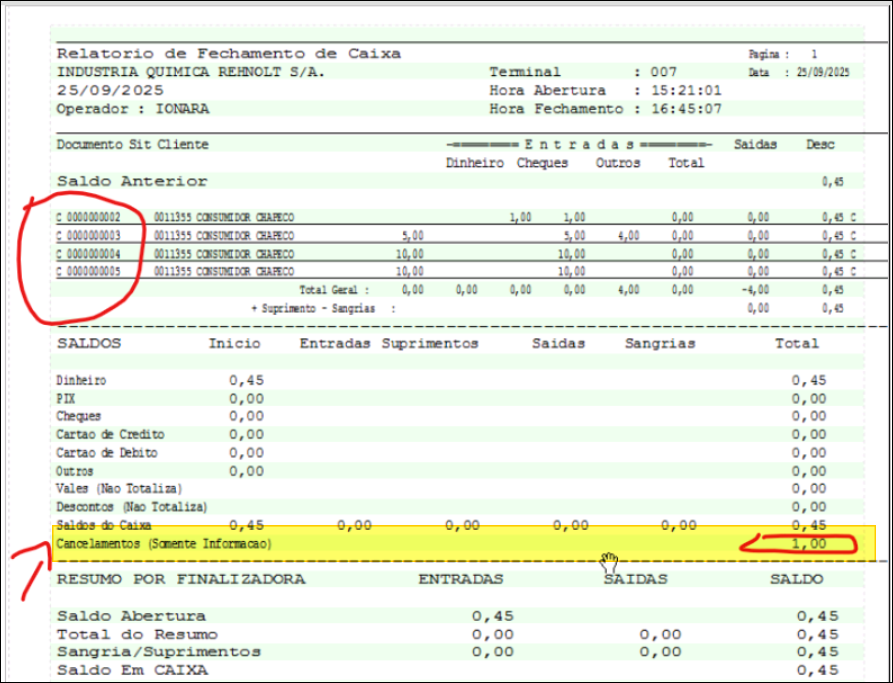Image resolution: width=893 pixels, height=683 pixels.
Task: Click the Cartao de Debito row label
Action: tap(109, 453)
